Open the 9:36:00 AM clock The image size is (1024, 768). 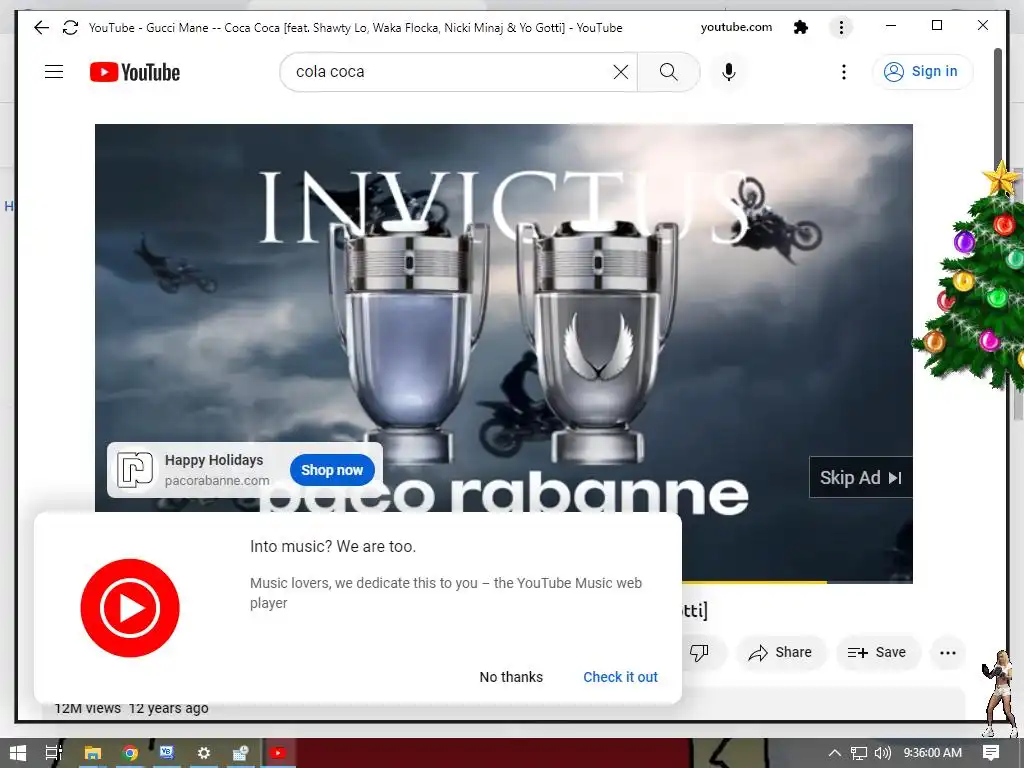(x=933, y=753)
